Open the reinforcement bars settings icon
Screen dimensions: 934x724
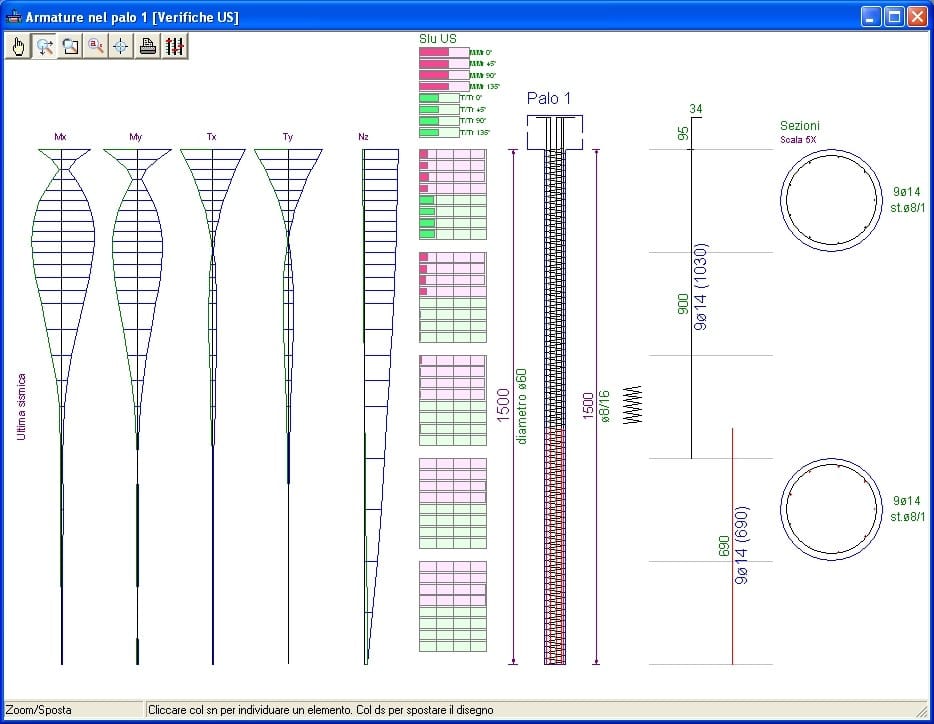175,46
